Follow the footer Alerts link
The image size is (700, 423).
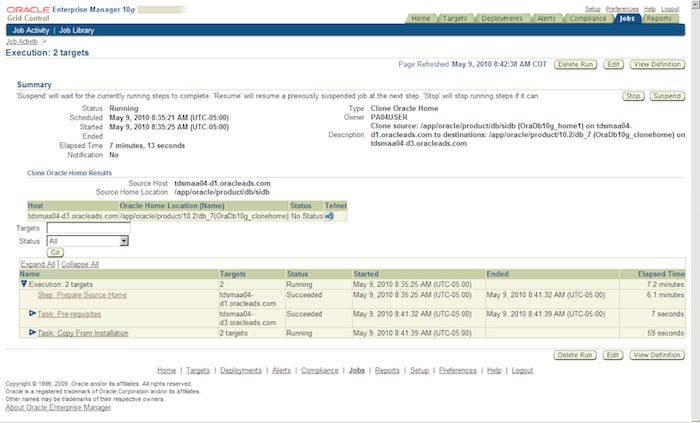point(281,370)
